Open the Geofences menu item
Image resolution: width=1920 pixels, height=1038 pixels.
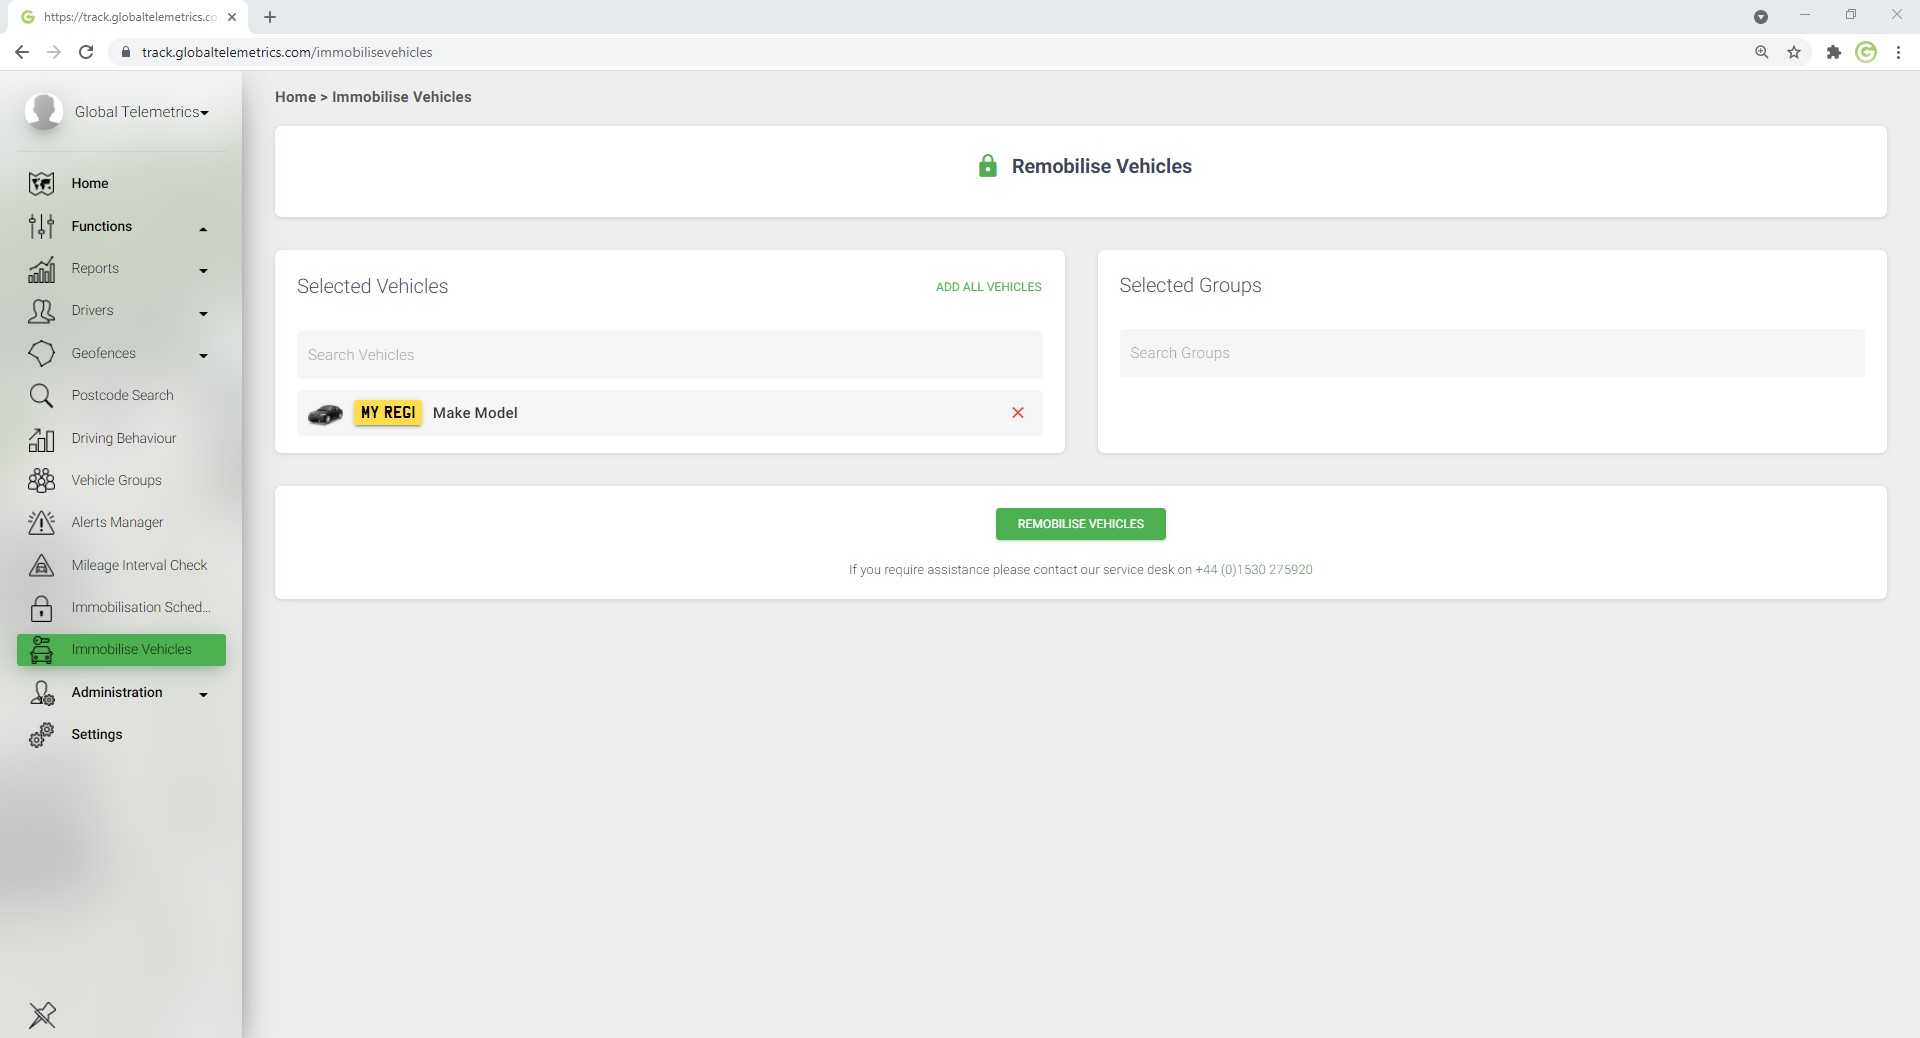[x=104, y=354]
